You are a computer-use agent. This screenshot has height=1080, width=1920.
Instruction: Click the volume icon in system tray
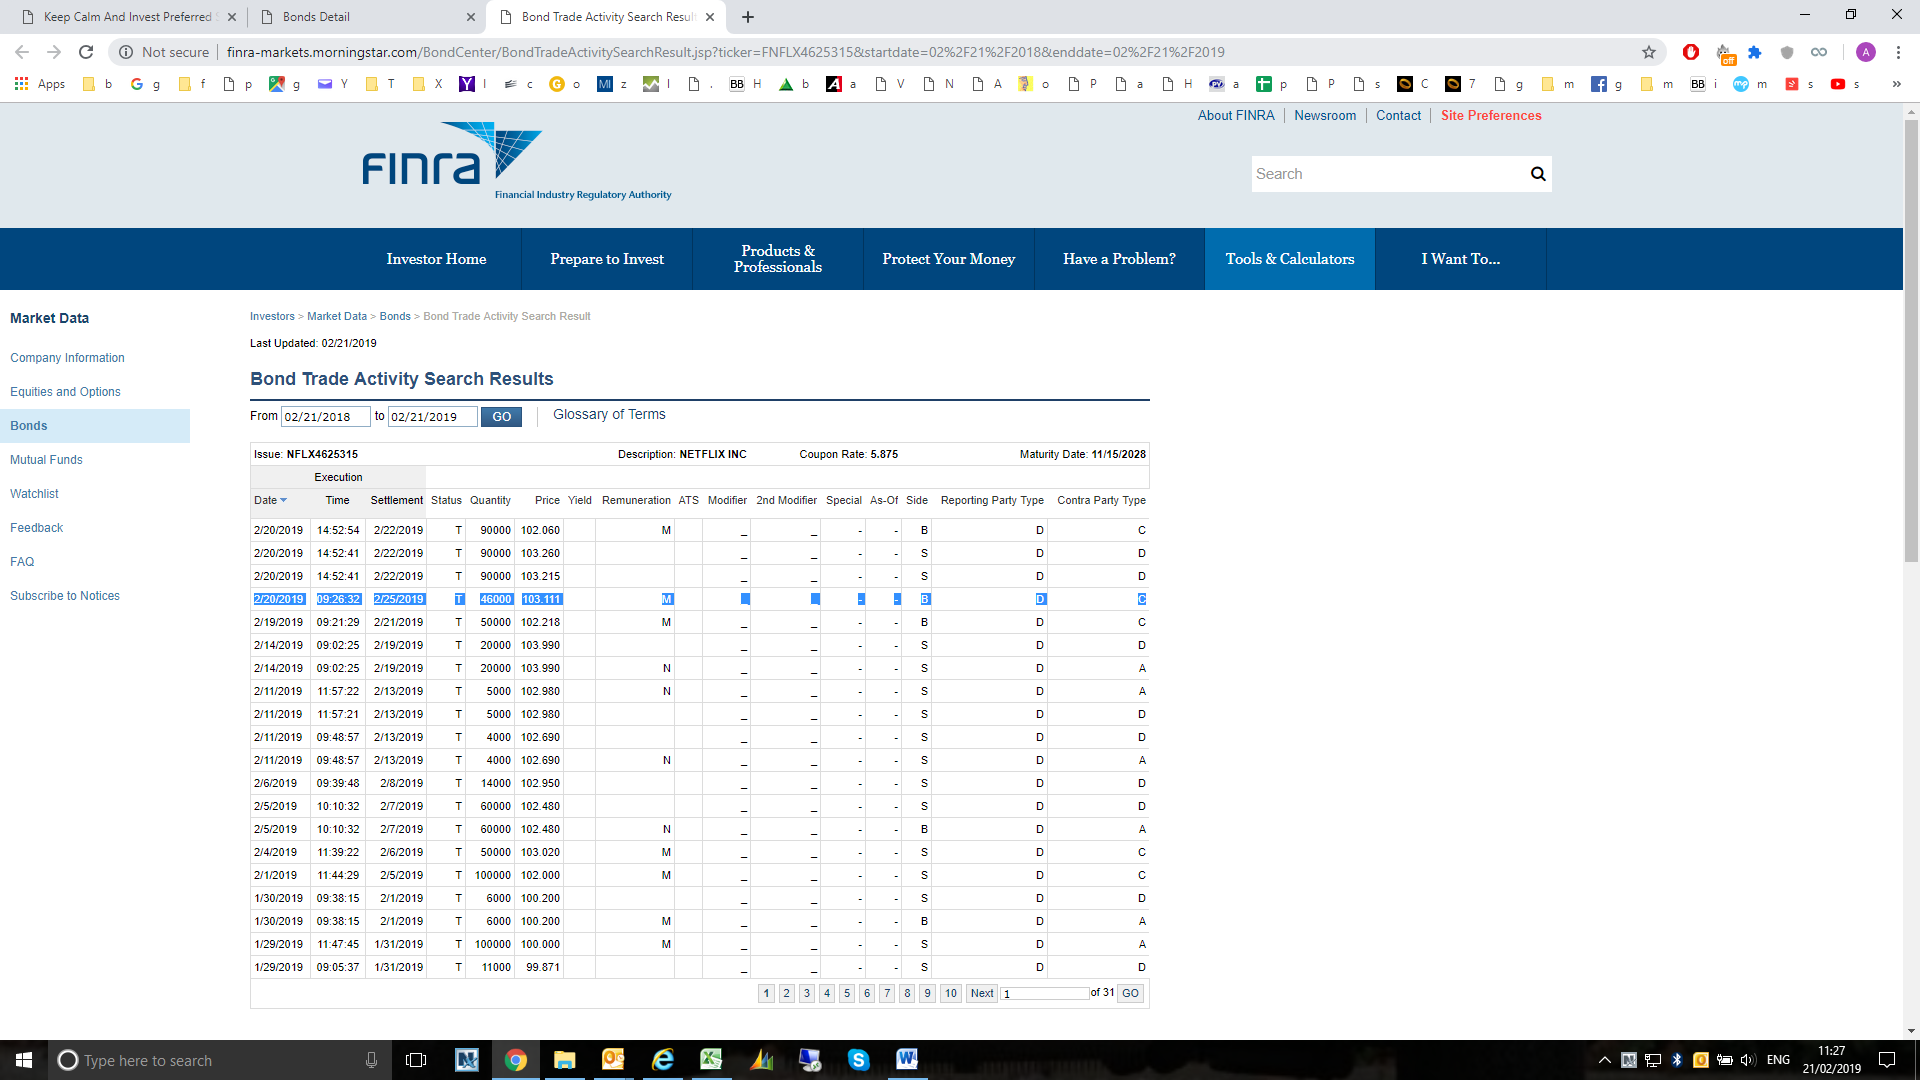1747,1060
